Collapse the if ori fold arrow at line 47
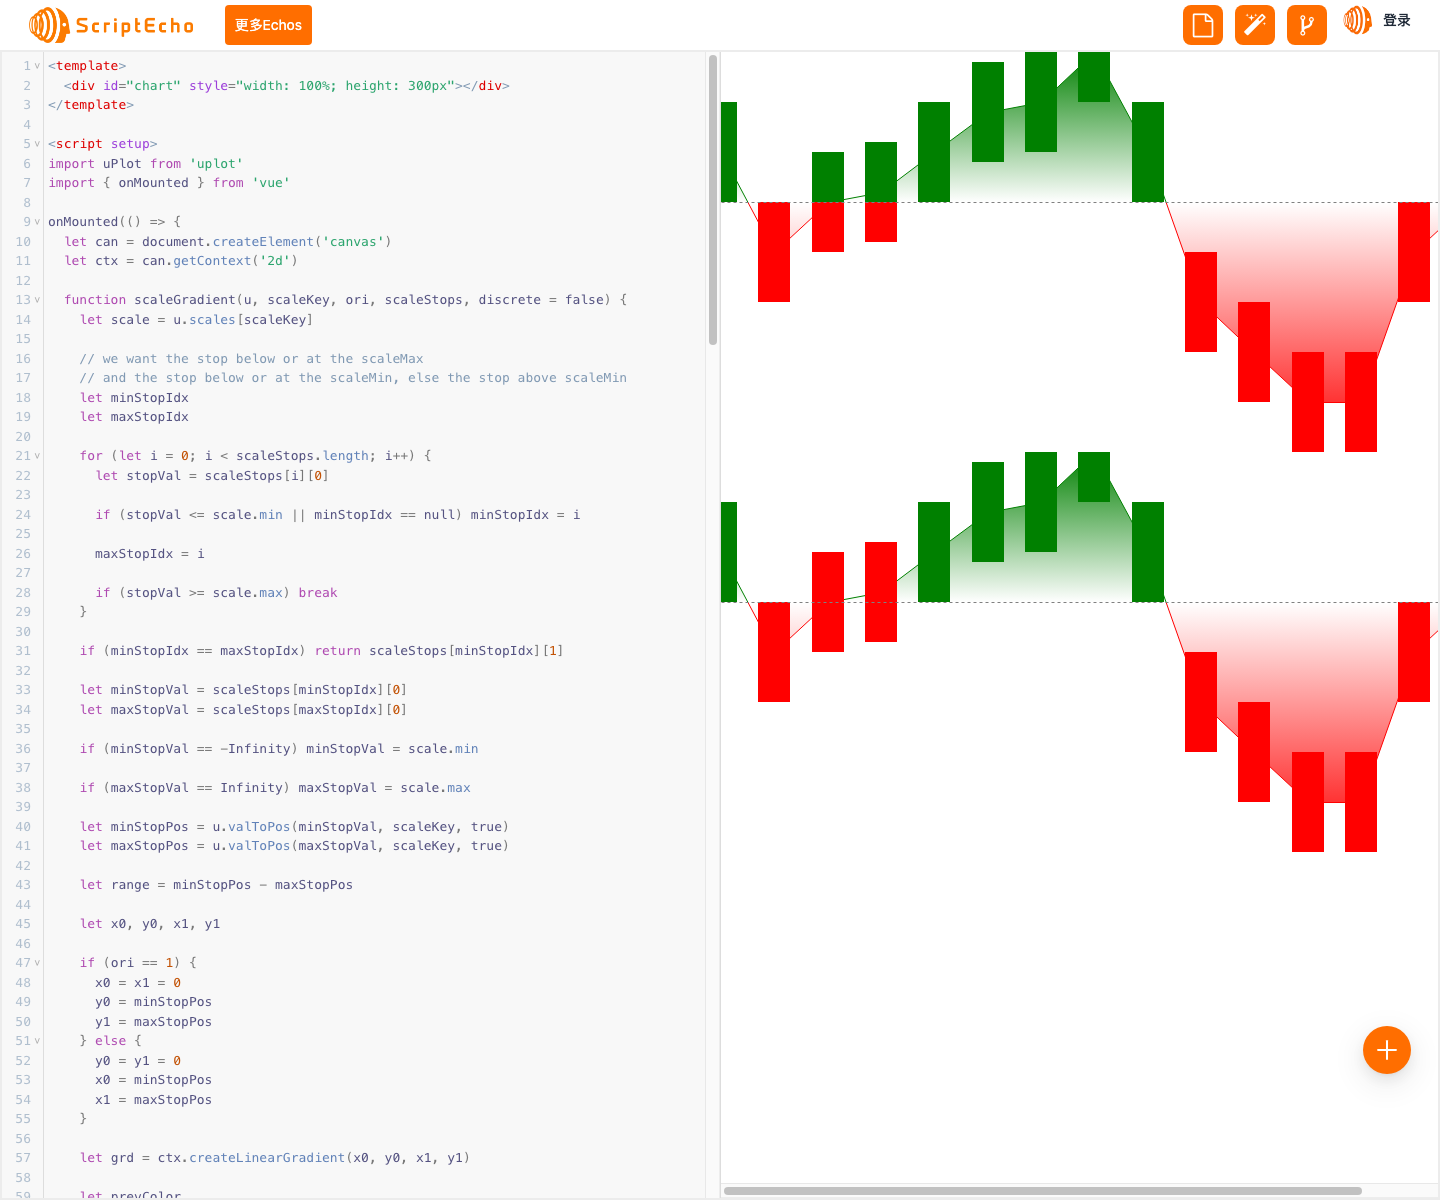The height and width of the screenshot is (1200, 1440). [x=38, y=963]
